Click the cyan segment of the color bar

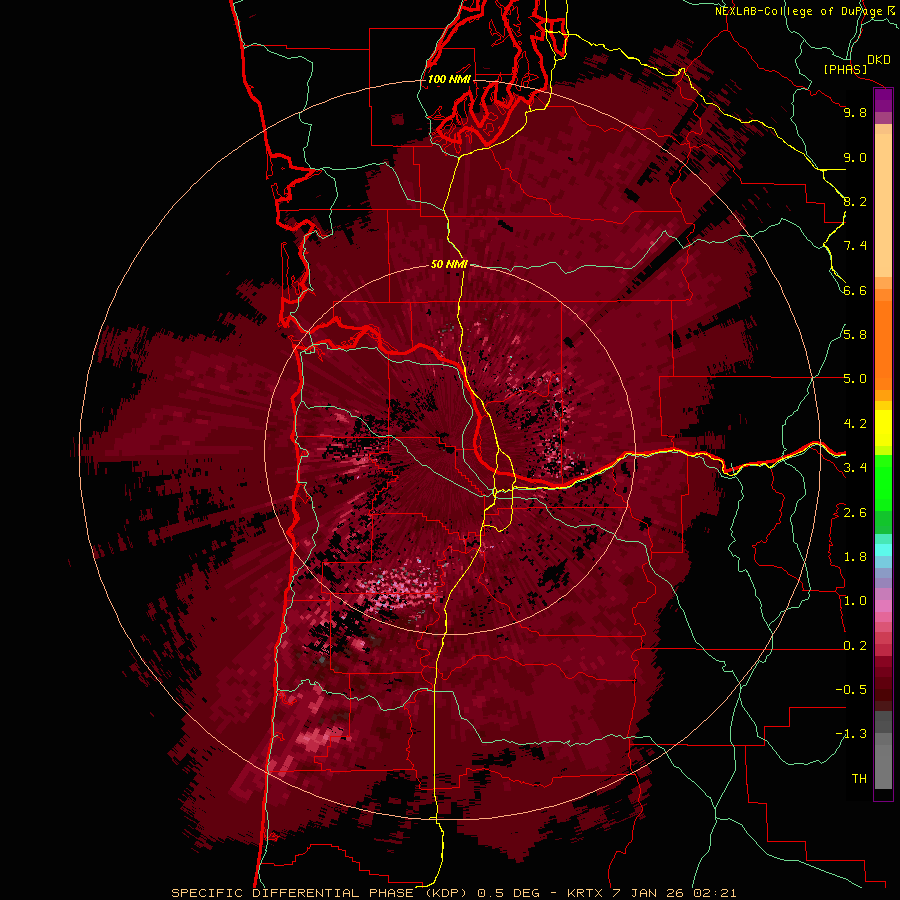883,550
